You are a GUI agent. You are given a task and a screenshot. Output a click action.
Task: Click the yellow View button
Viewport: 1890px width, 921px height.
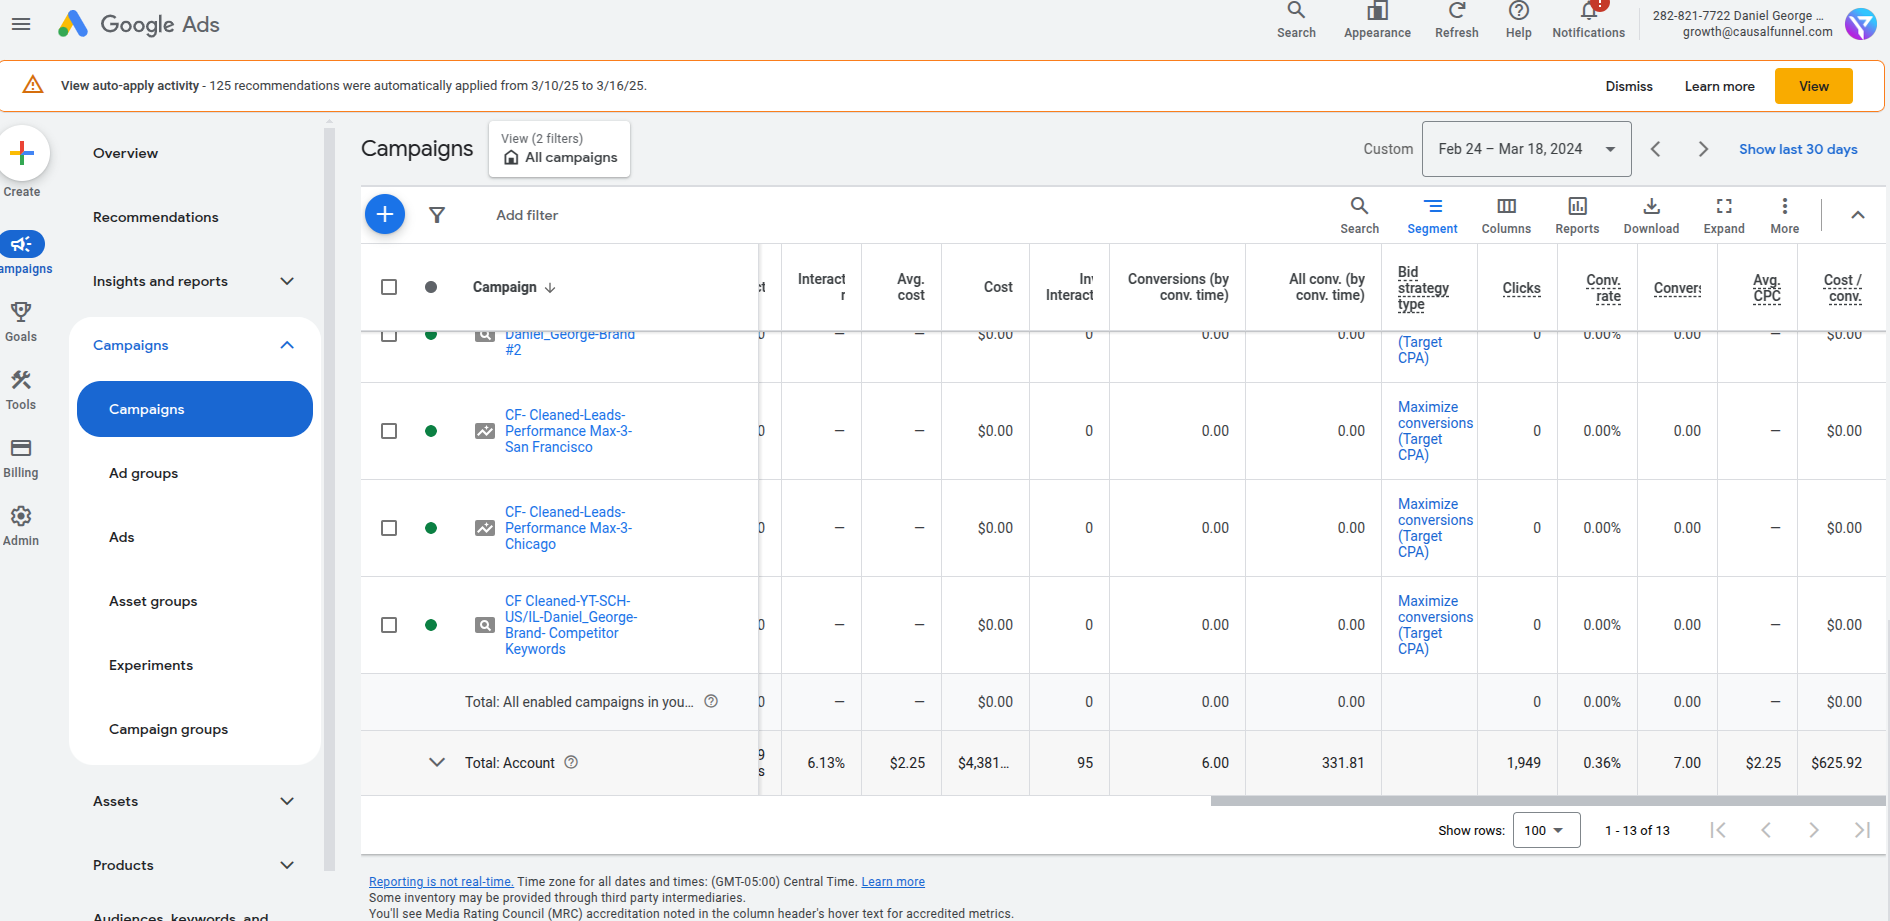[x=1813, y=86]
